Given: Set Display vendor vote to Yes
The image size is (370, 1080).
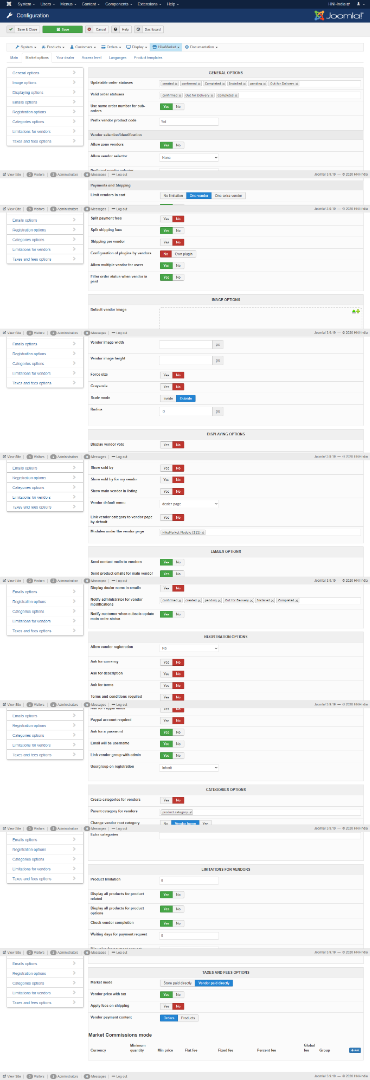Looking at the screenshot, I should tap(166, 445).
